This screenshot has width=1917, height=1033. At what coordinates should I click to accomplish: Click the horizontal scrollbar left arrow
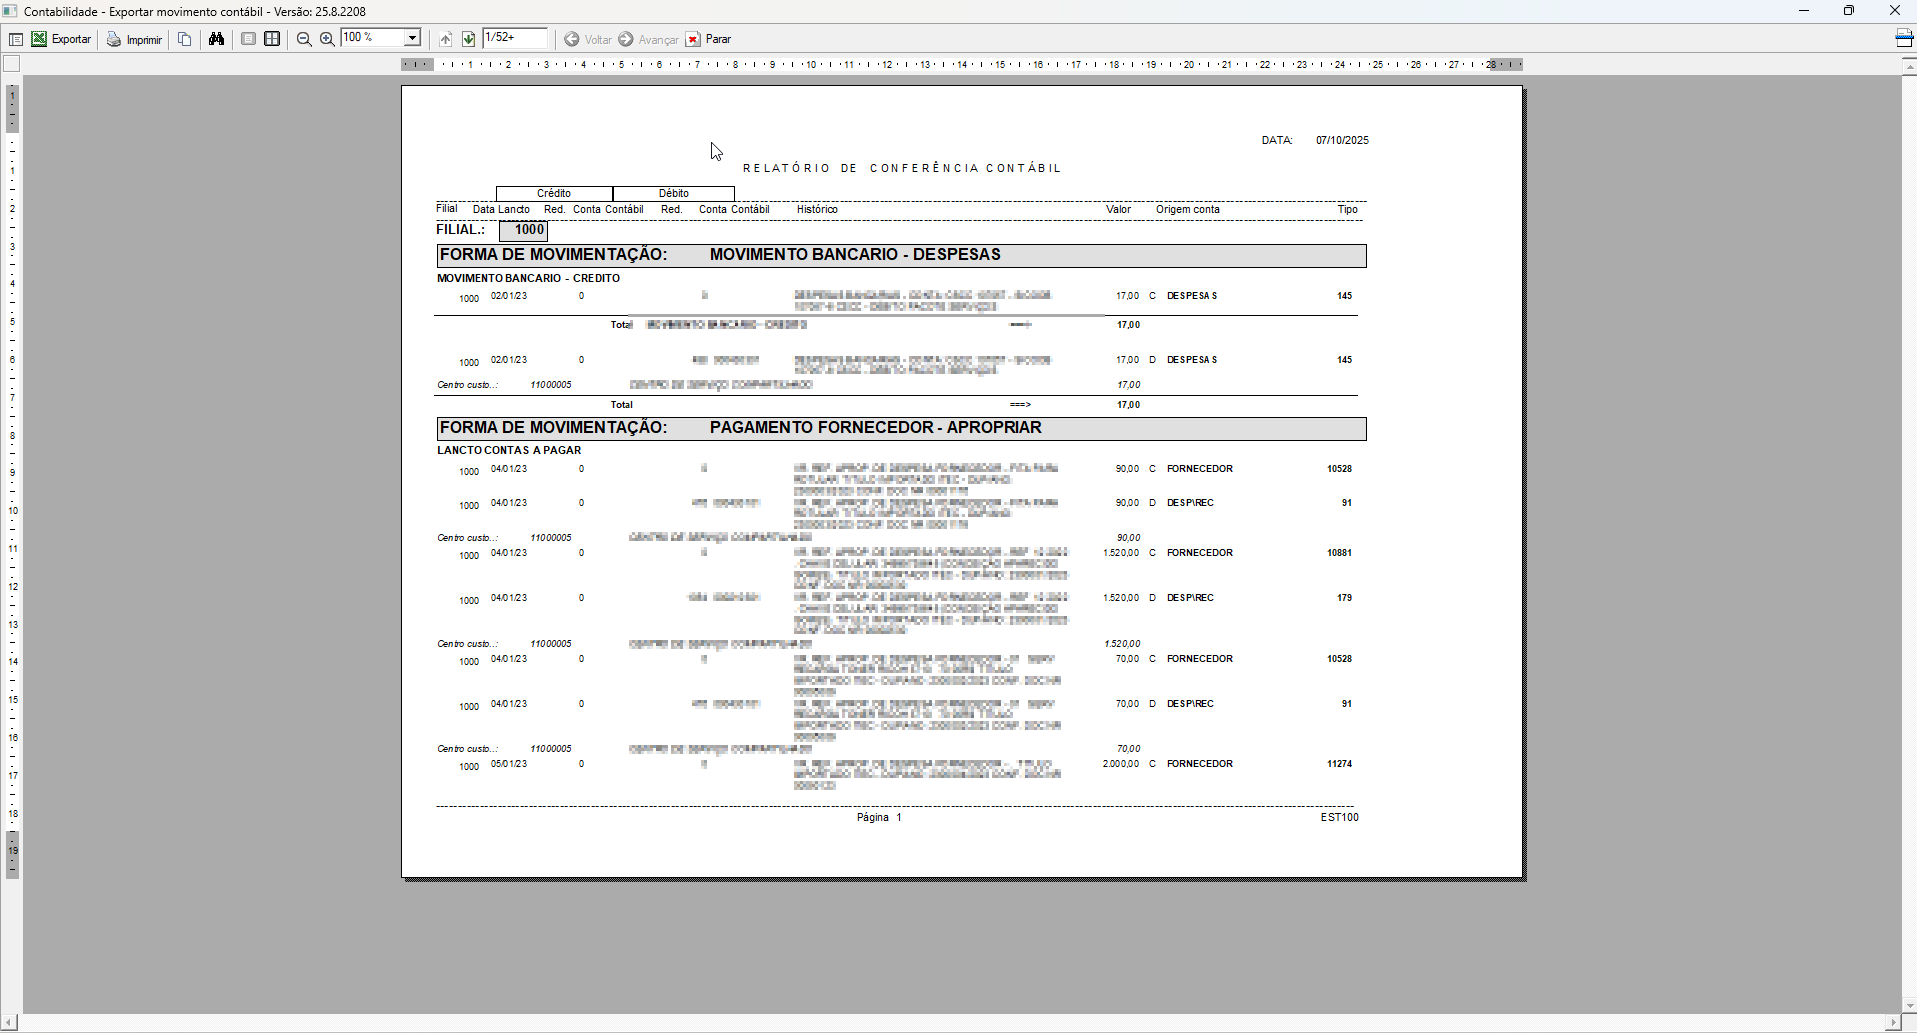click(x=9, y=1023)
